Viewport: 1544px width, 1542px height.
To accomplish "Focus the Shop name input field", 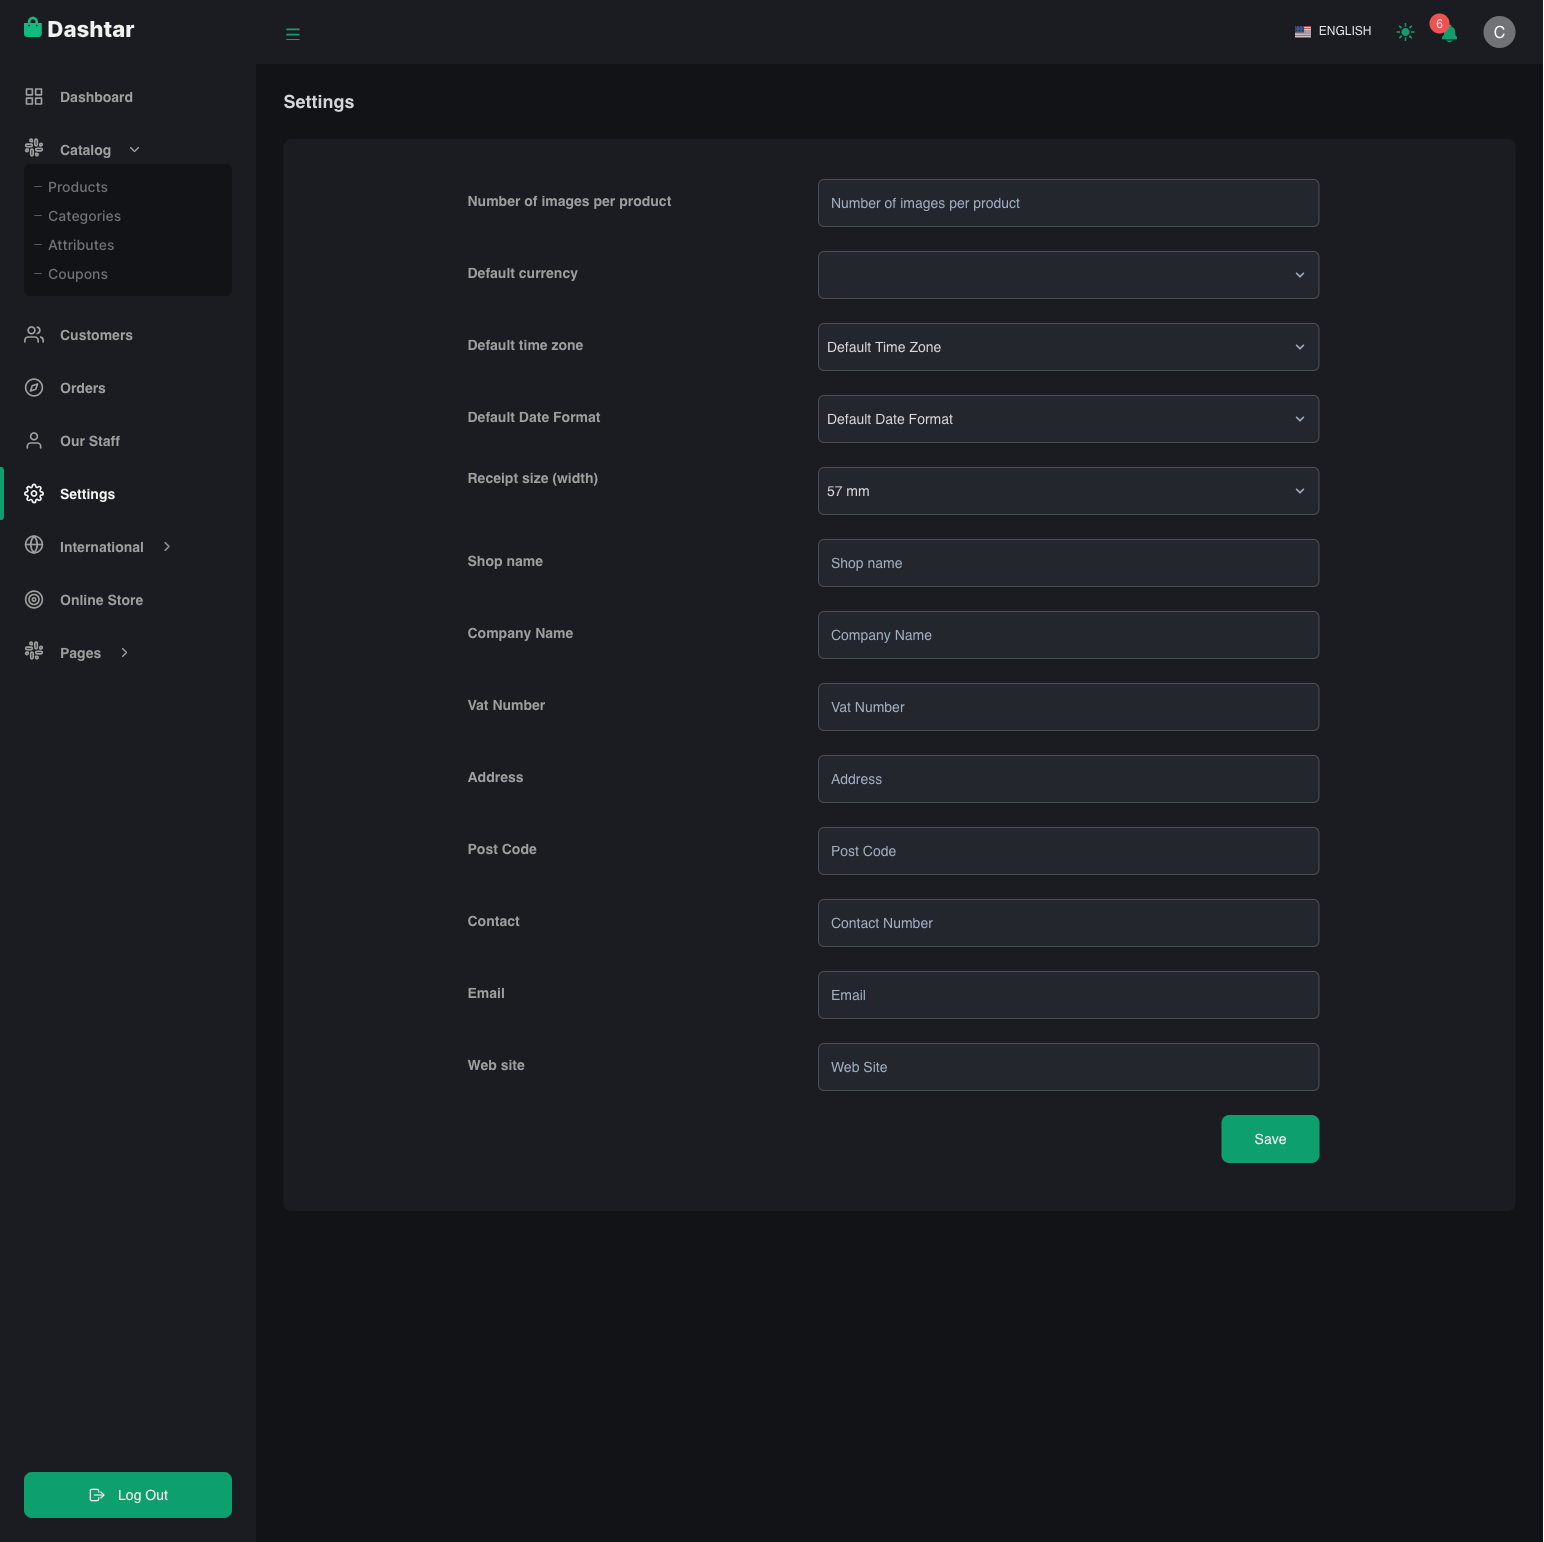I will [1067, 563].
